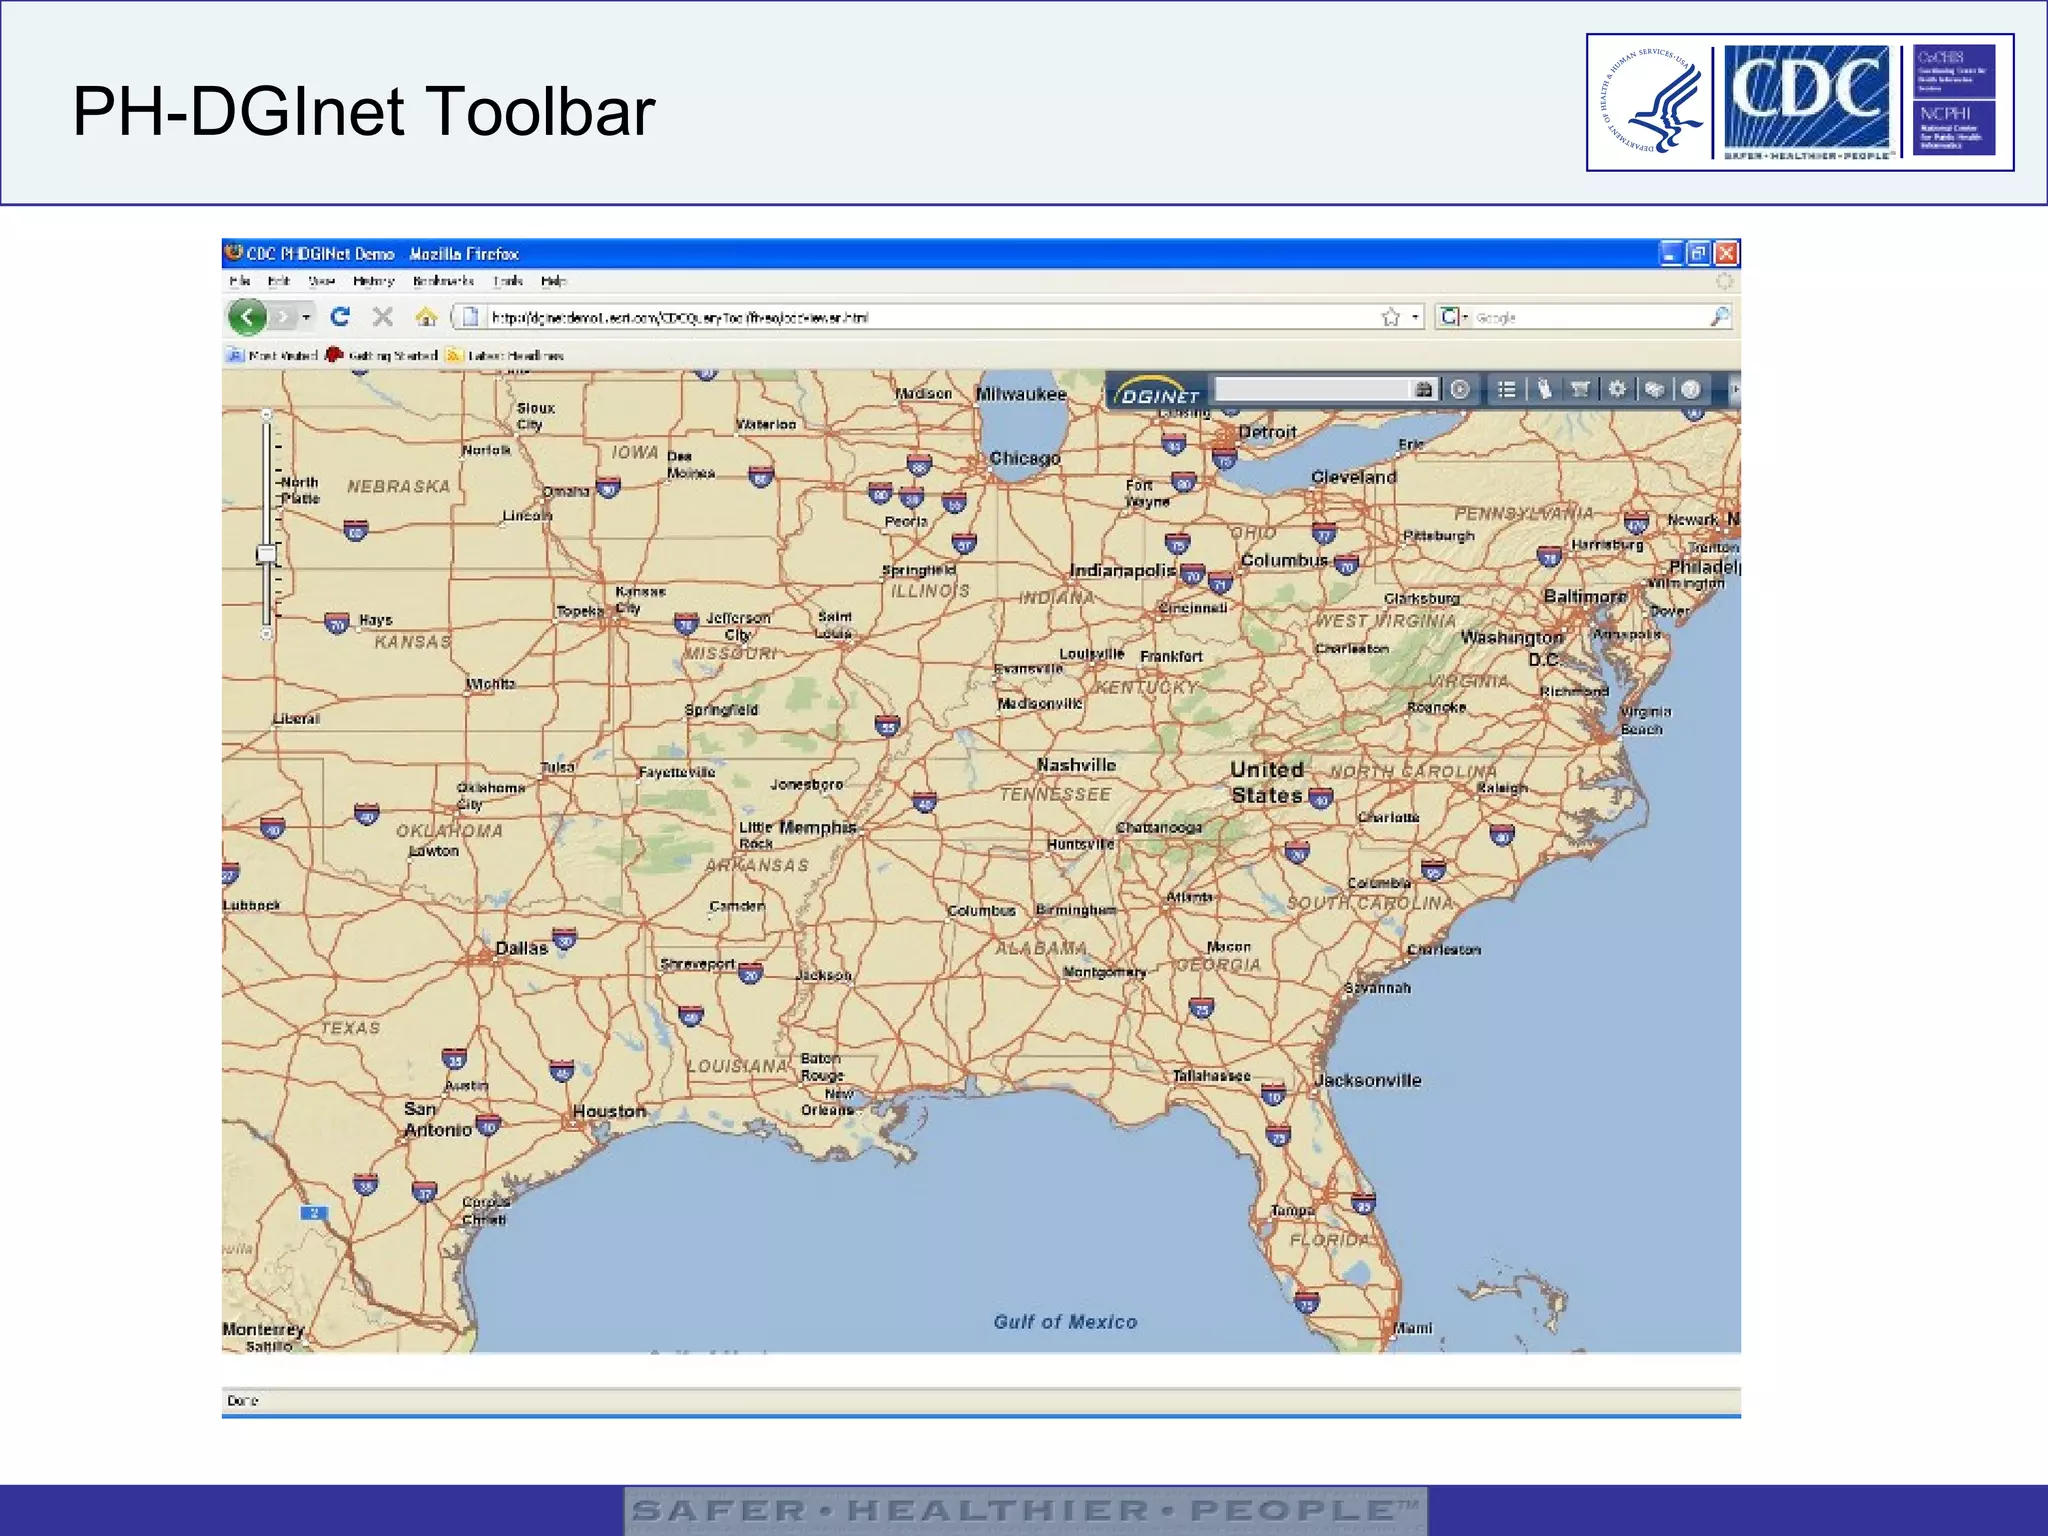2048x1536 pixels.
Task: Collapse the DGInet toolbar with edge arrow
Action: (1735, 389)
